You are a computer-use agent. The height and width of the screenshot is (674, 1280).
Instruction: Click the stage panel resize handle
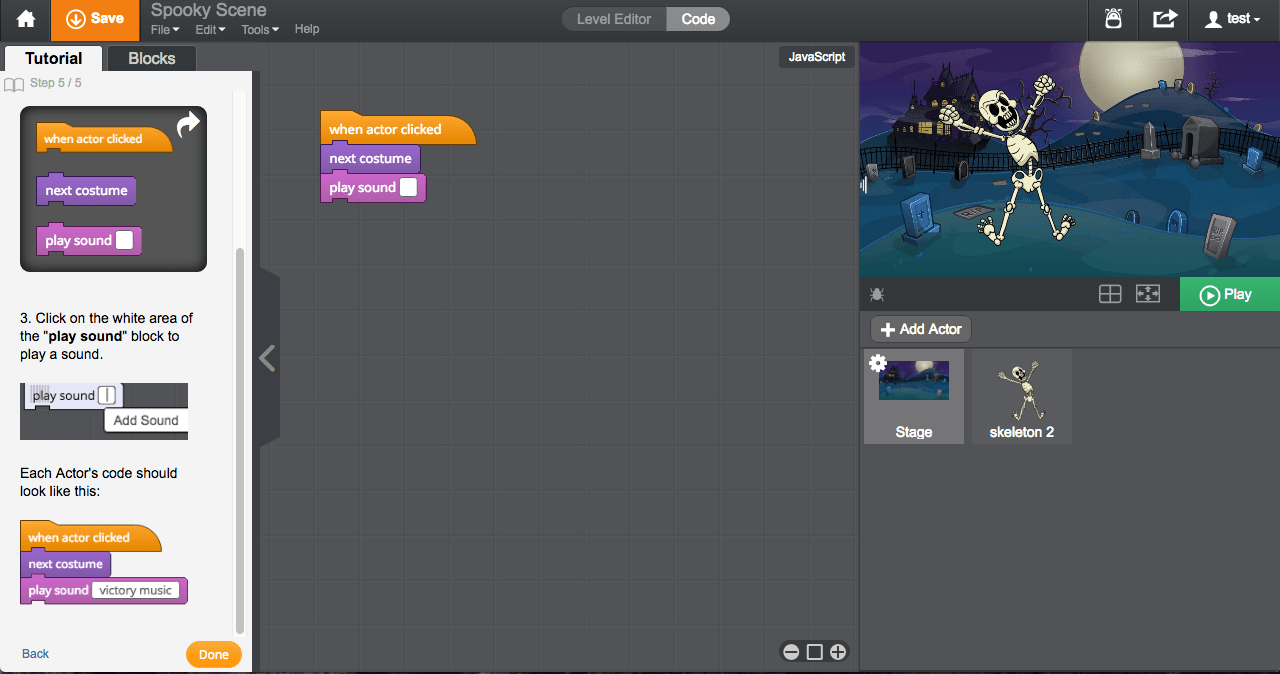point(864,184)
